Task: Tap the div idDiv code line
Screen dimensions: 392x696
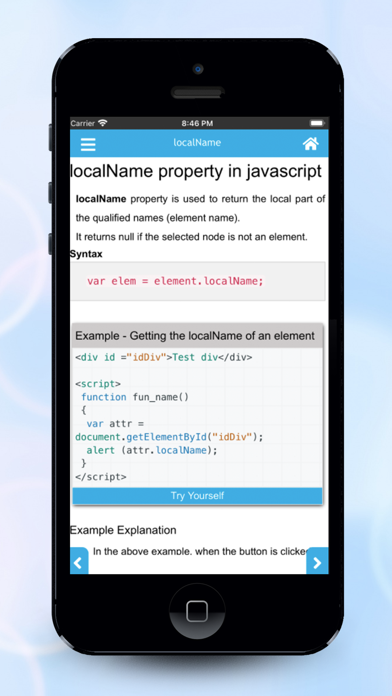Action: coord(164,357)
